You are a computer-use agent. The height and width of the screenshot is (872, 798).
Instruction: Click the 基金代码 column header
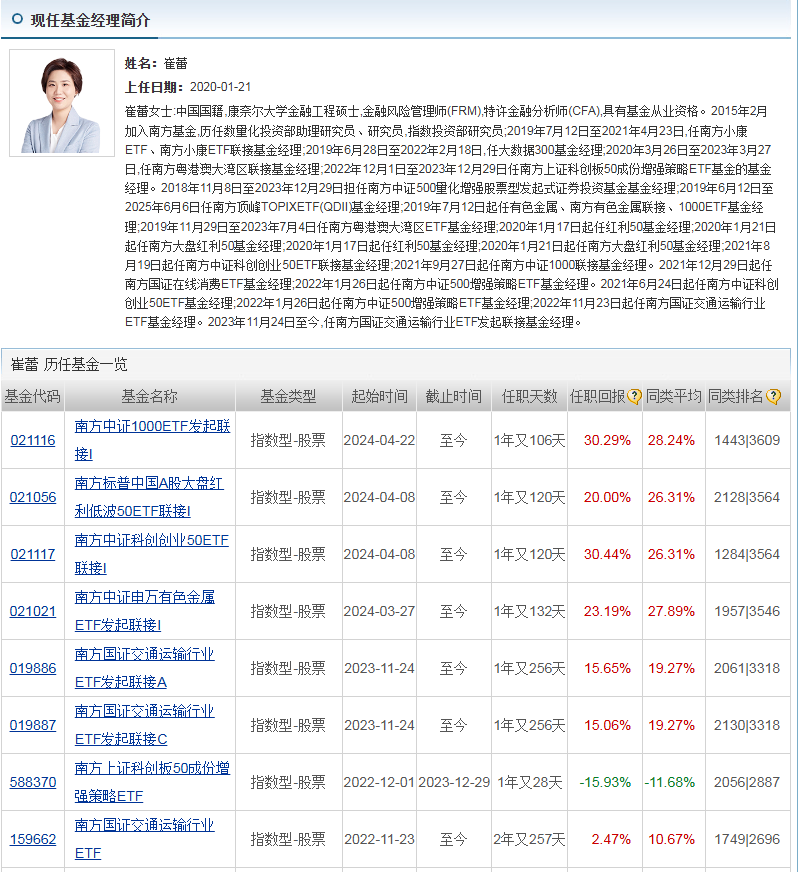coord(32,397)
